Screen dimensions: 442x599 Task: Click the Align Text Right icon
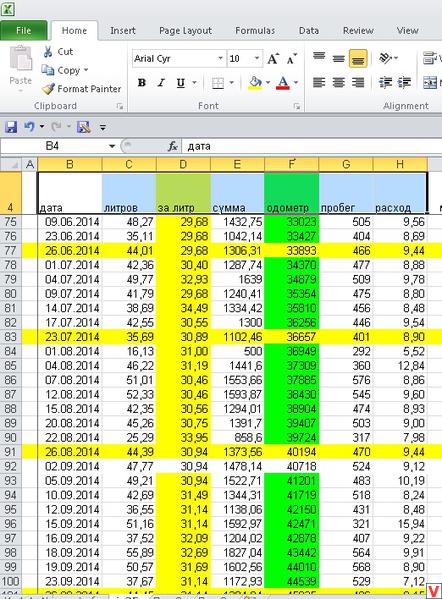358,82
